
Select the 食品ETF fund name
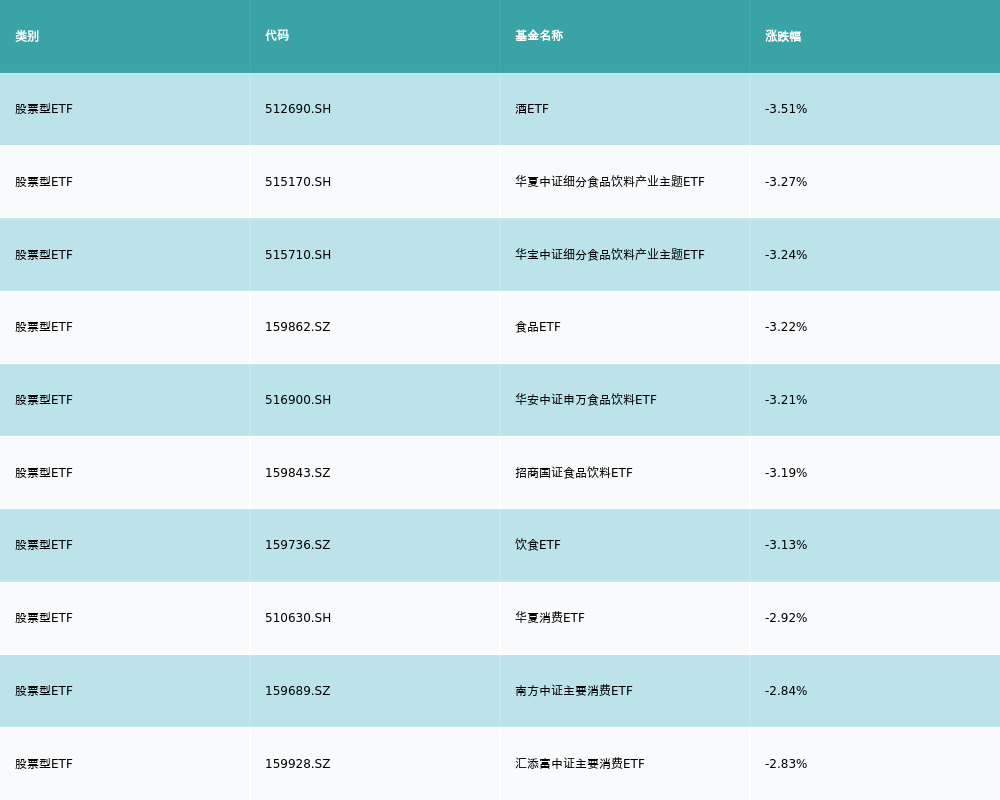click(538, 327)
